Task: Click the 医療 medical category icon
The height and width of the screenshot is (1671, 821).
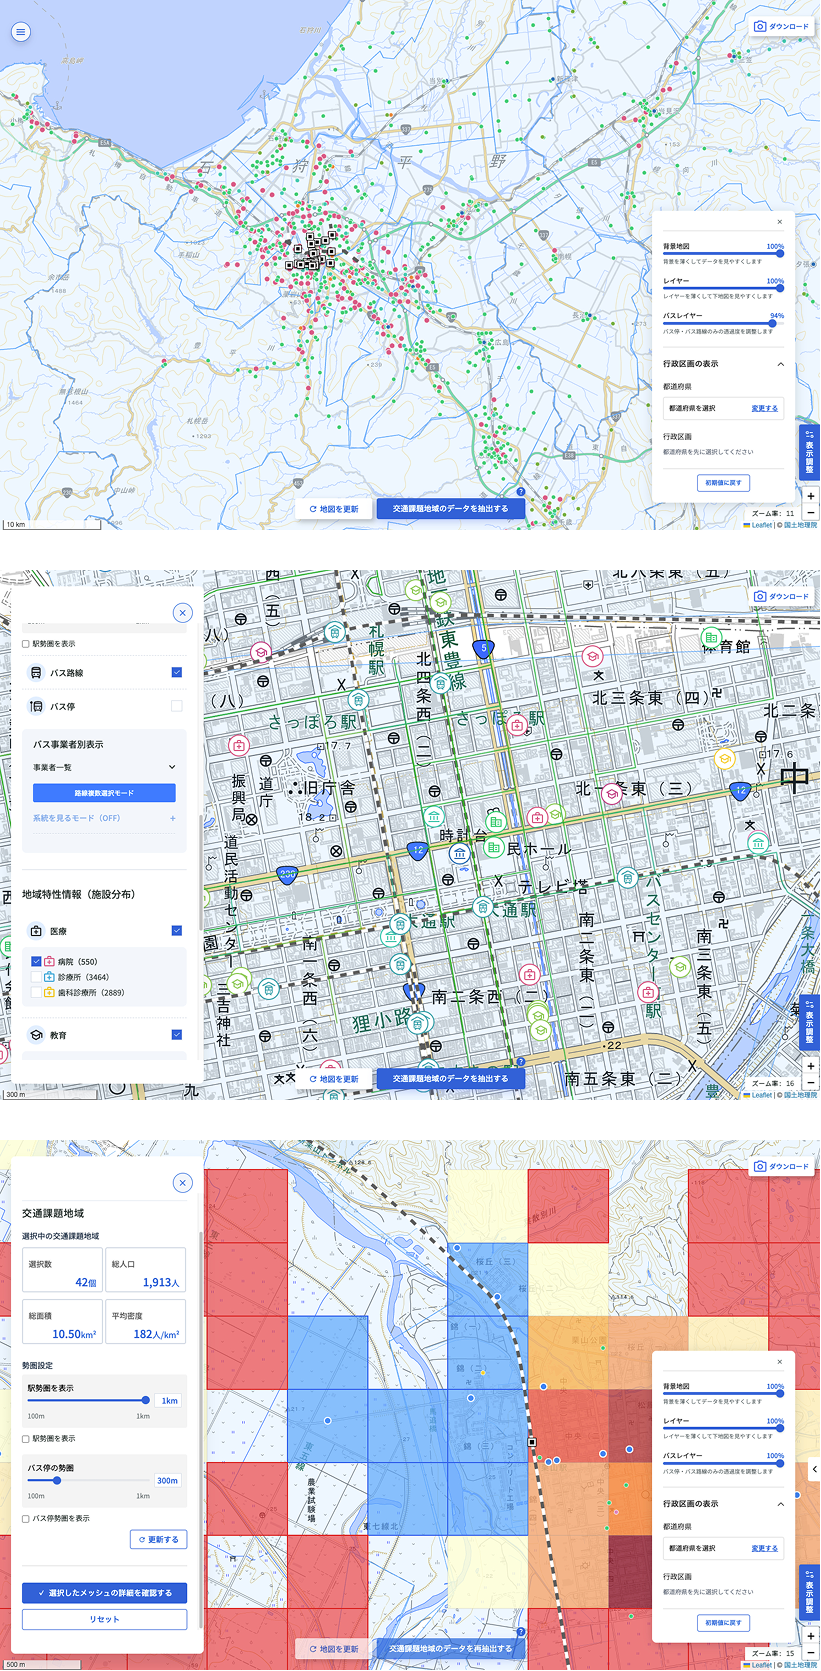Action: [x=36, y=931]
